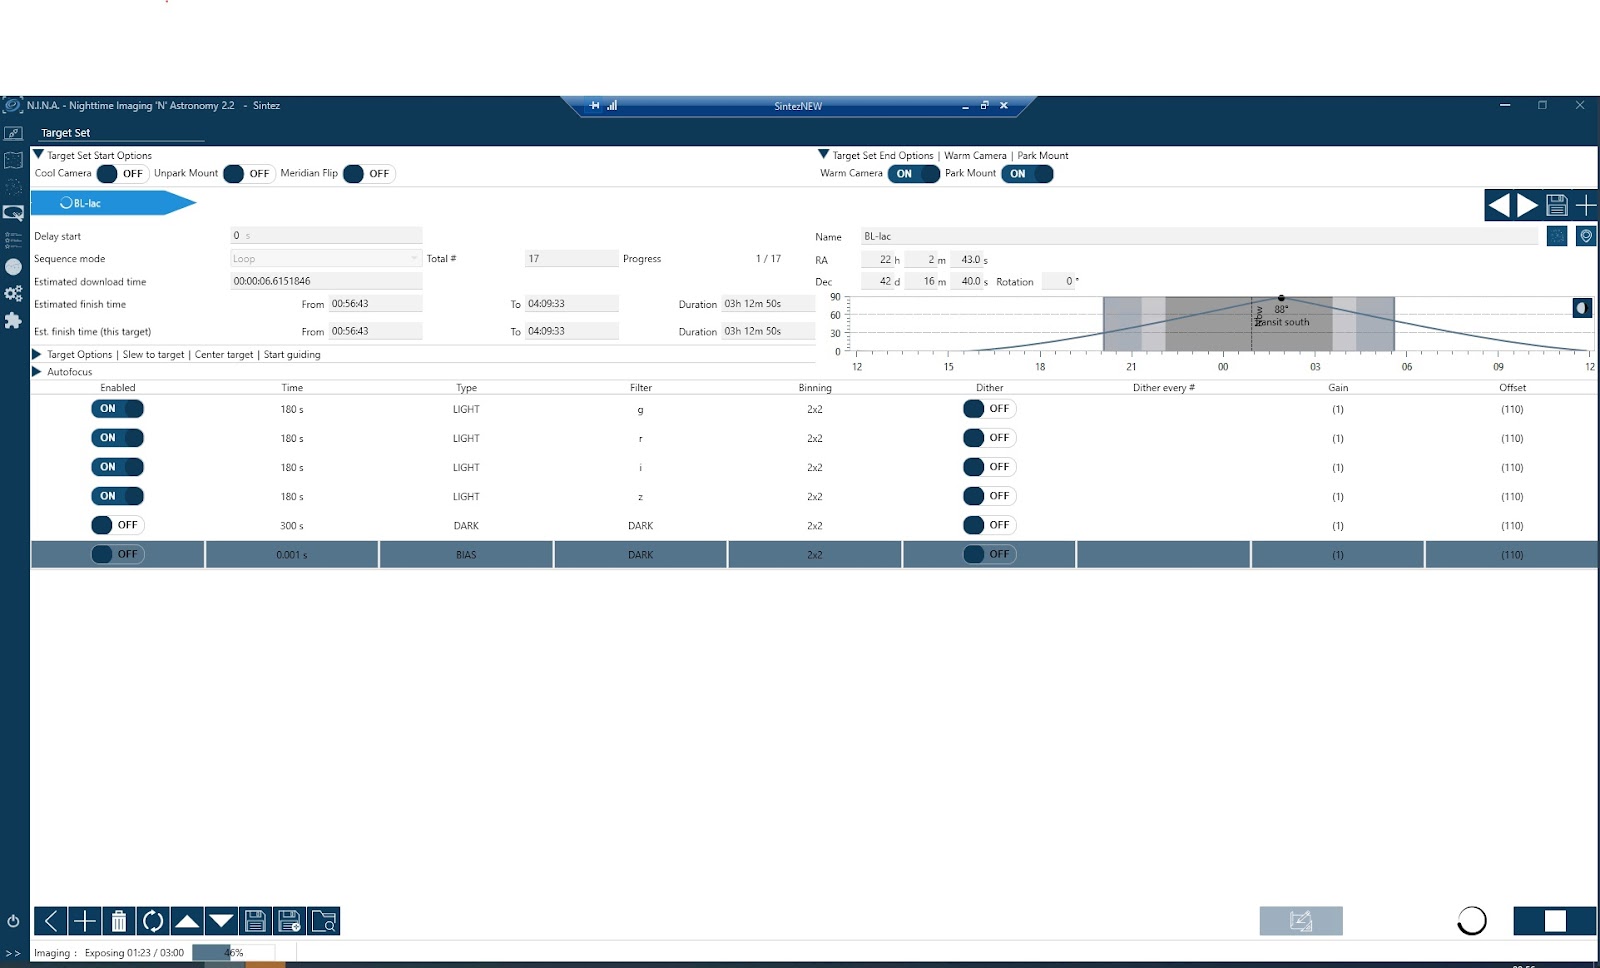Click the Save As floppy-with-plus icon

289,921
